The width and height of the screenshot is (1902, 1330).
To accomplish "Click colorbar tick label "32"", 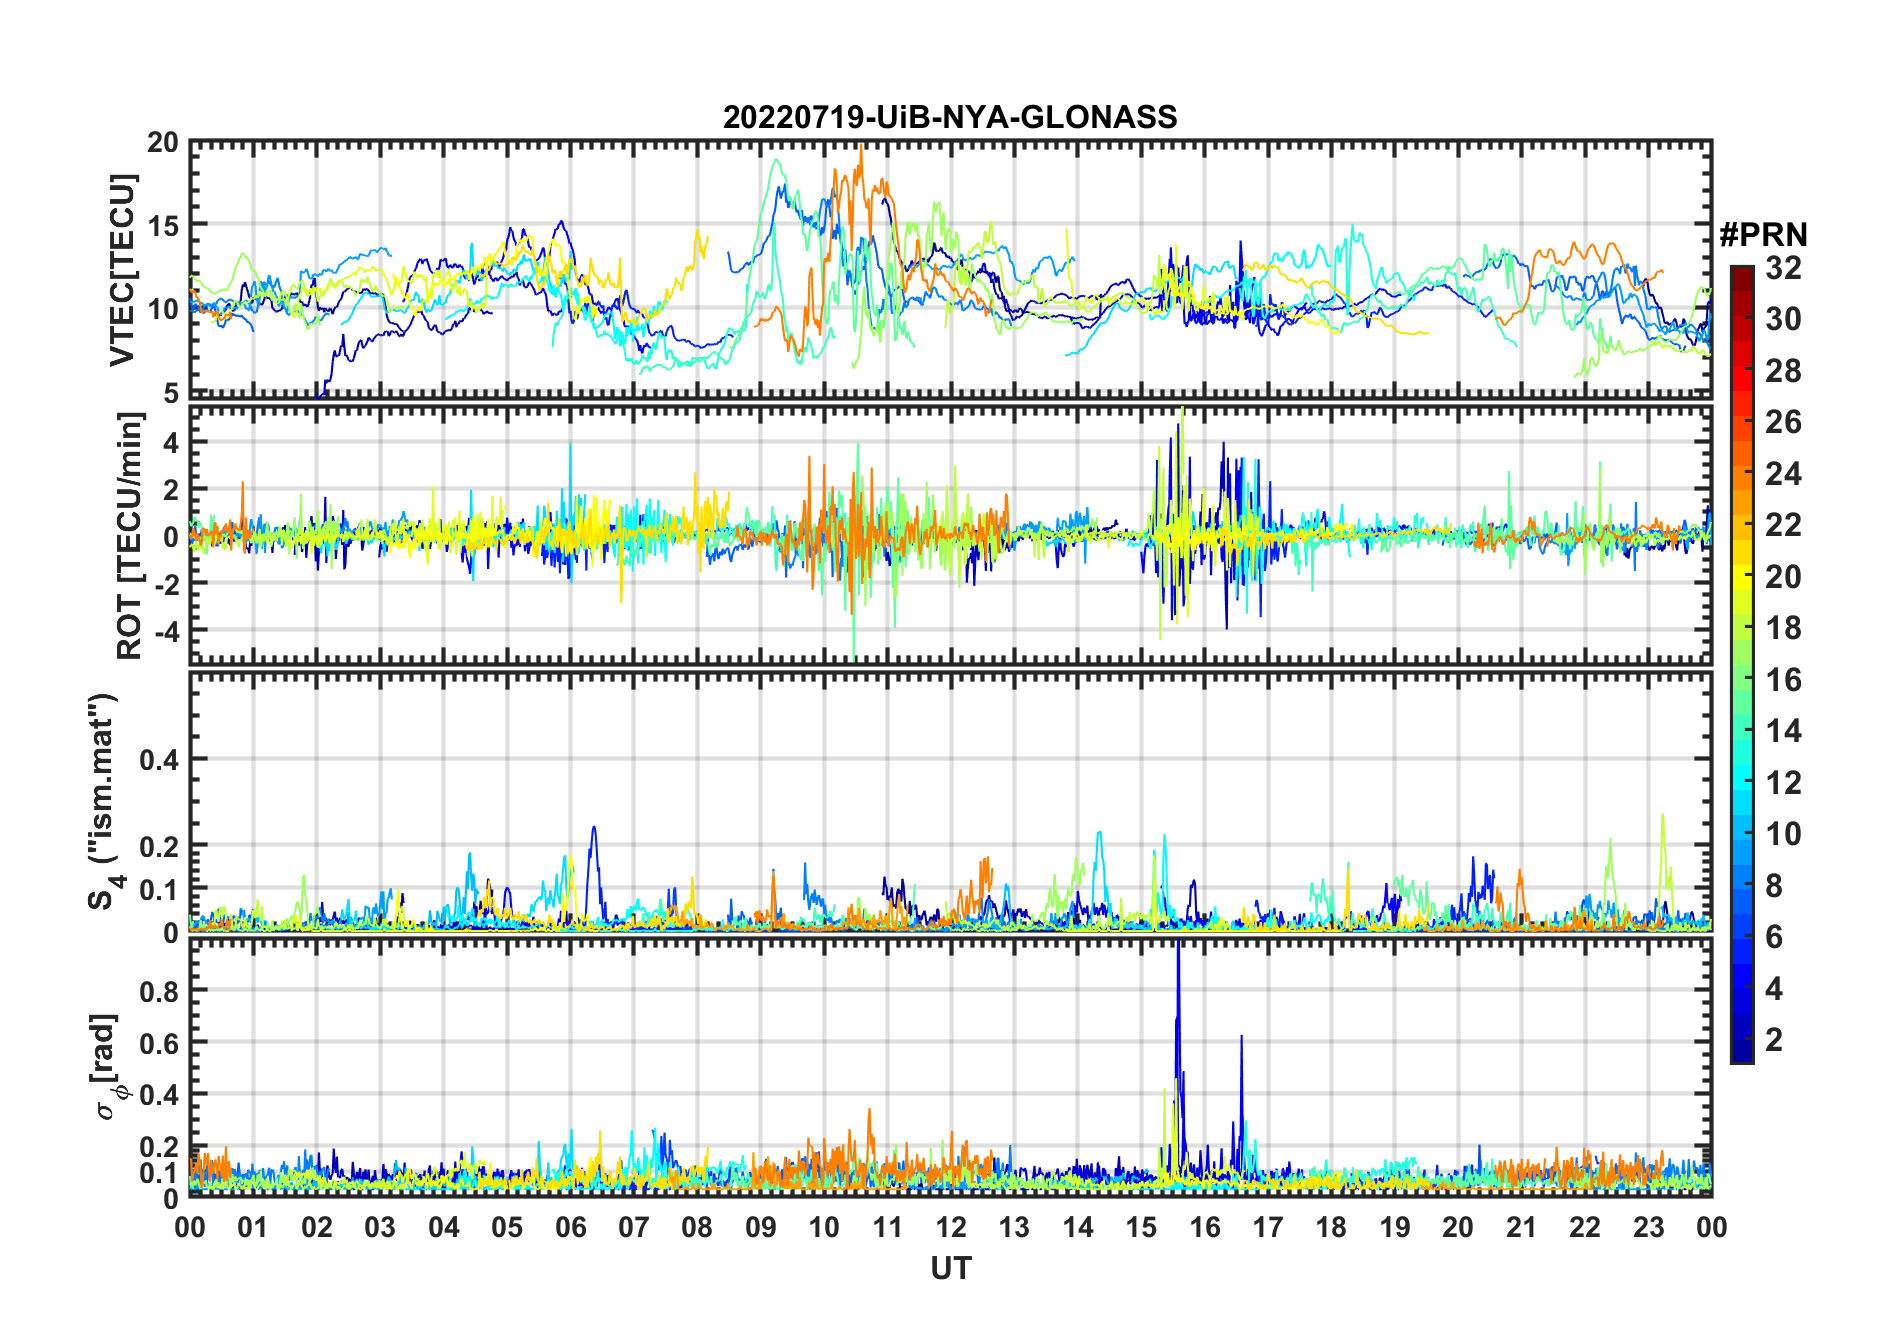I will 1783,268.
